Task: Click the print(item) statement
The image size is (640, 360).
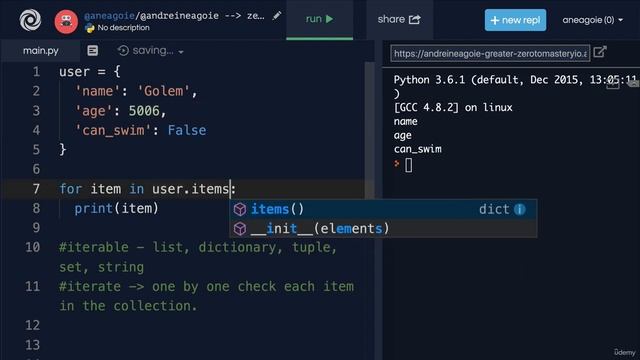Action: (116, 209)
